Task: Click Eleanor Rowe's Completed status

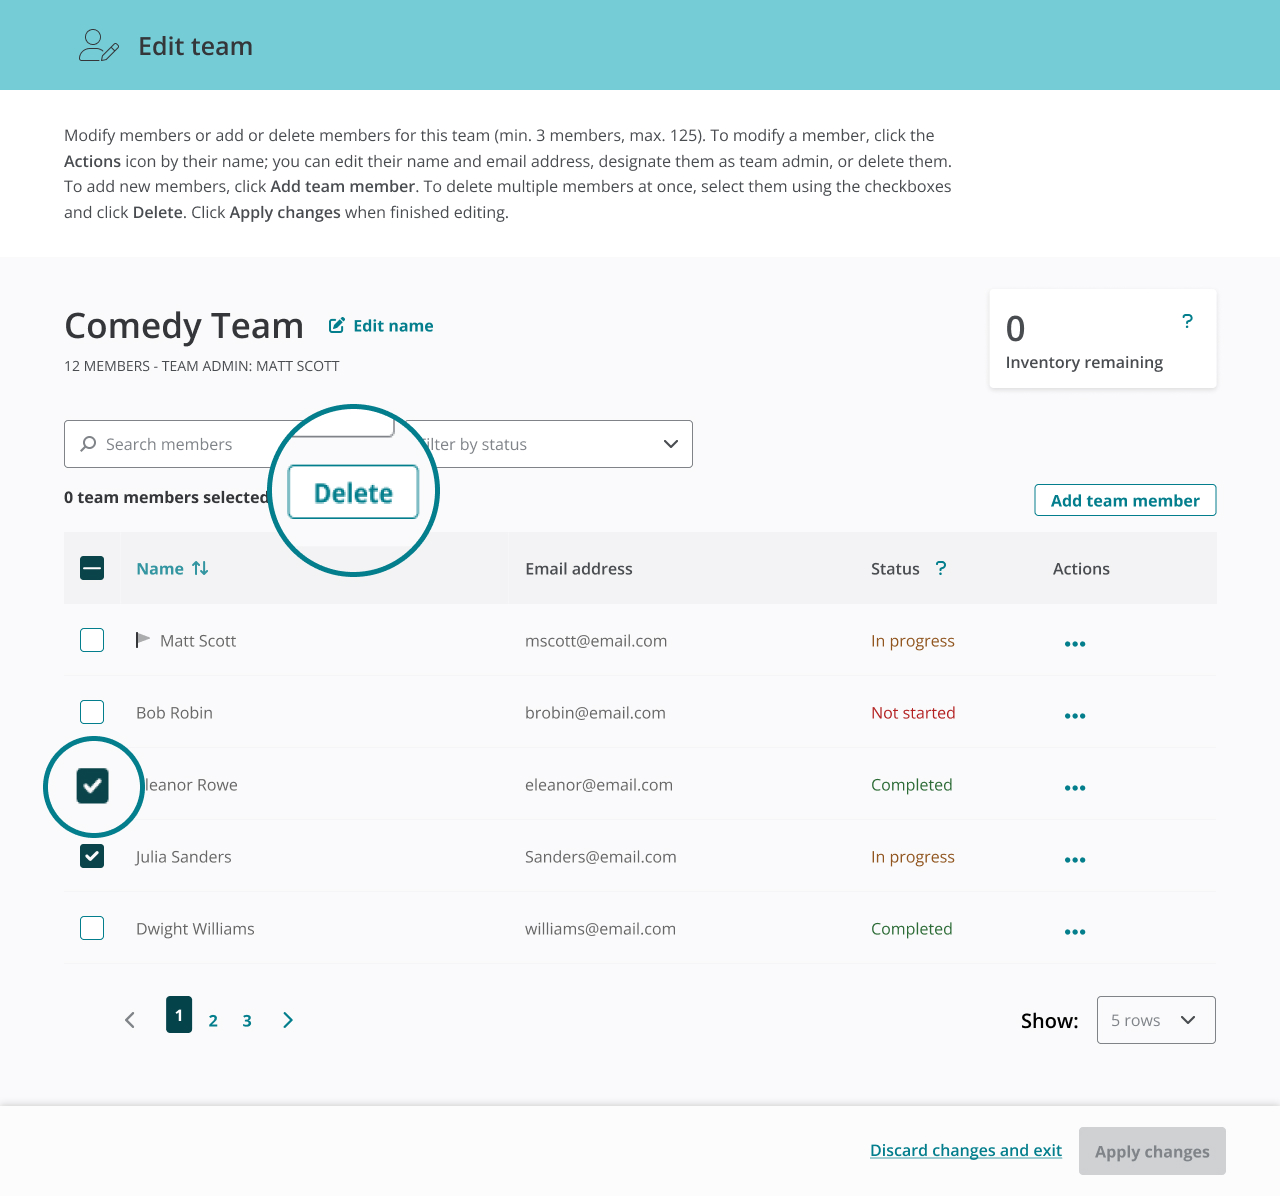Action: (x=912, y=785)
